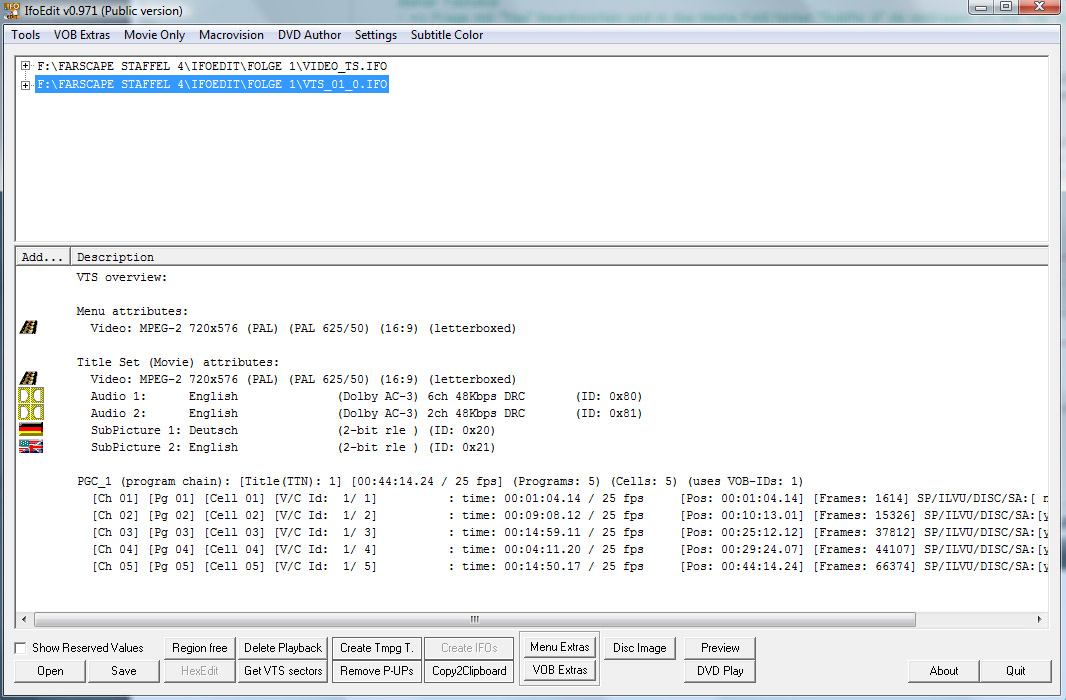Click the Get VTS sectors button
The image size is (1066, 700).
(x=283, y=671)
